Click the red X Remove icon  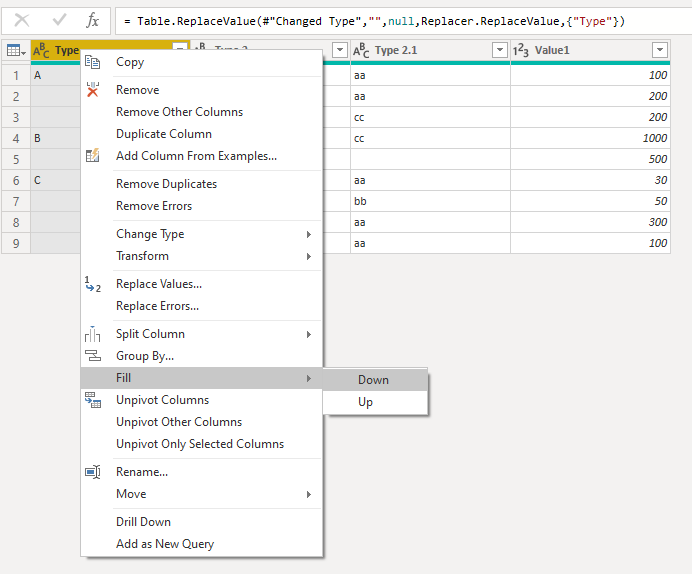click(93, 90)
